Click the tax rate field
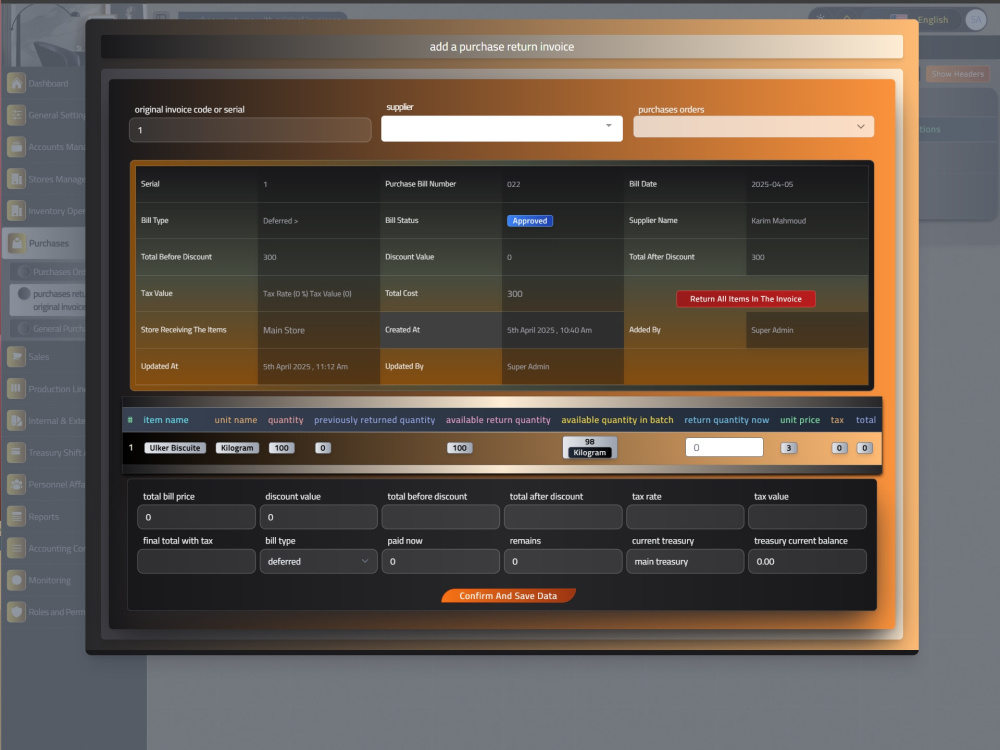Viewport: 1000px width, 750px height. [685, 517]
